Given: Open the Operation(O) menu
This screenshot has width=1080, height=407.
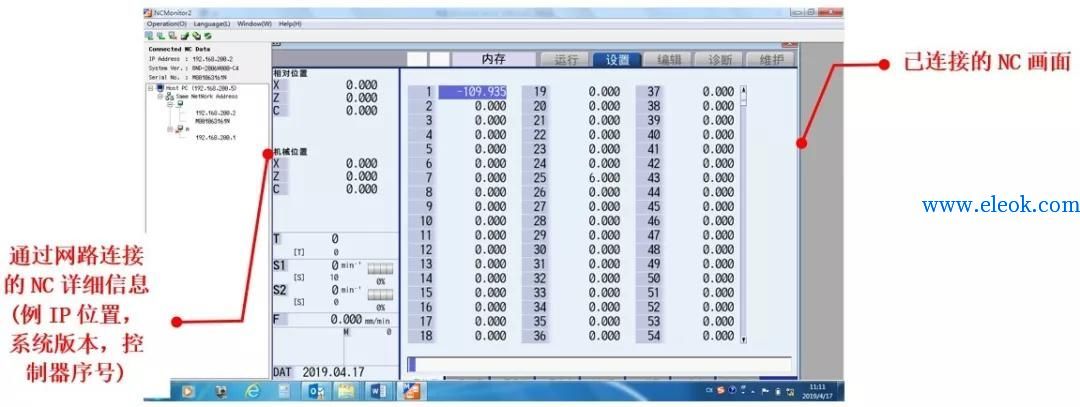Looking at the screenshot, I should point(166,24).
